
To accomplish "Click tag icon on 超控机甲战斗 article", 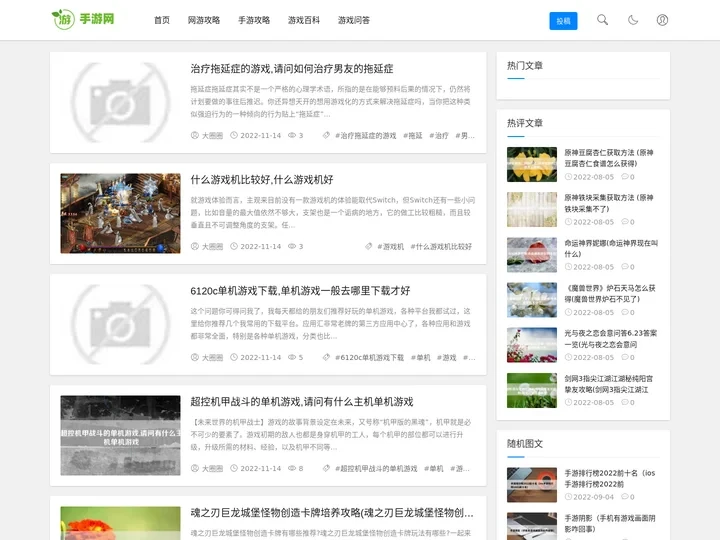I will coord(326,468).
